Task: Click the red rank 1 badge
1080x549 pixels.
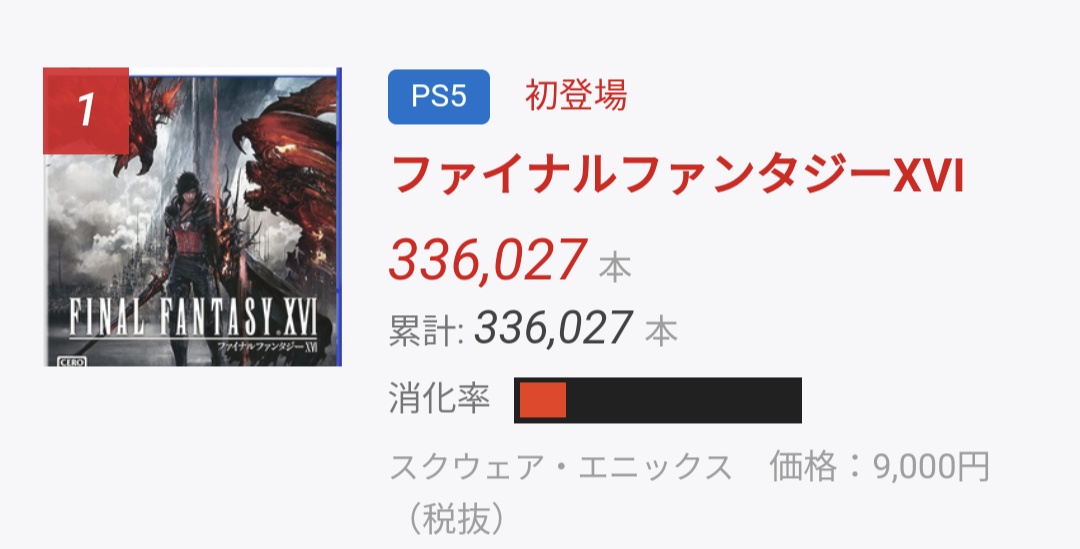Action: [x=86, y=110]
